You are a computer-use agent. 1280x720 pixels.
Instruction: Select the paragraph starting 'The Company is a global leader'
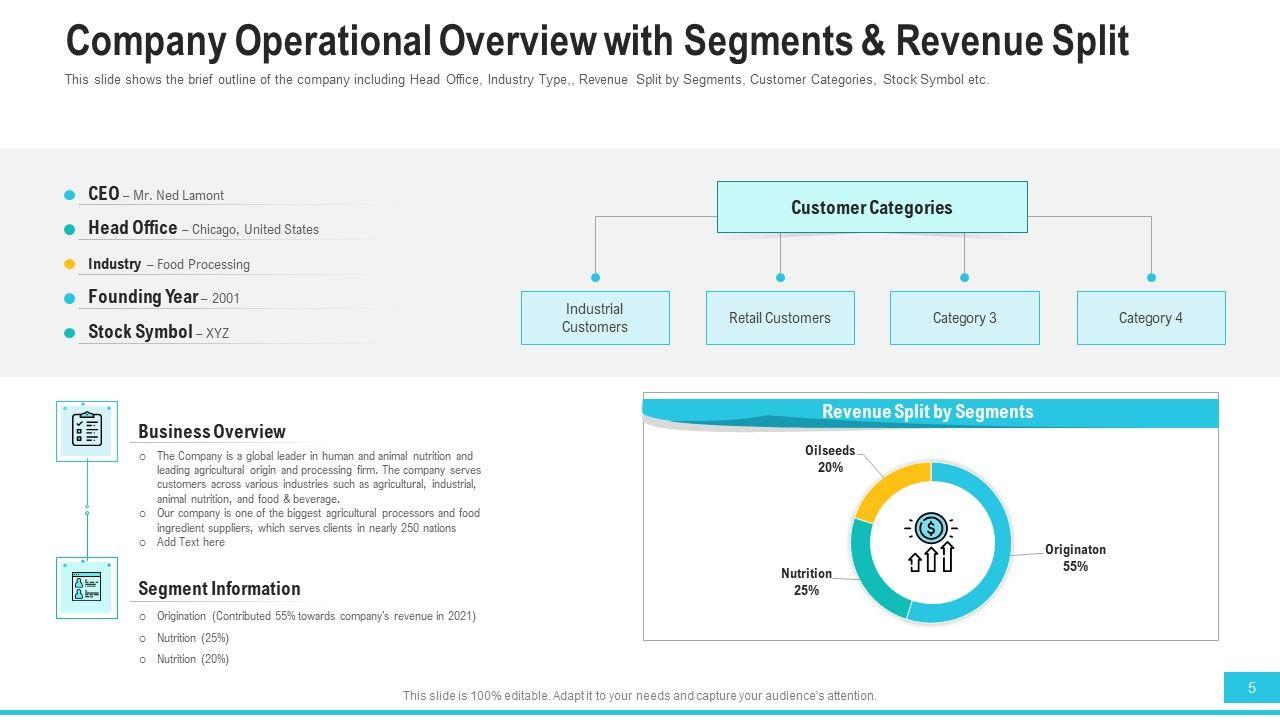[318, 477]
